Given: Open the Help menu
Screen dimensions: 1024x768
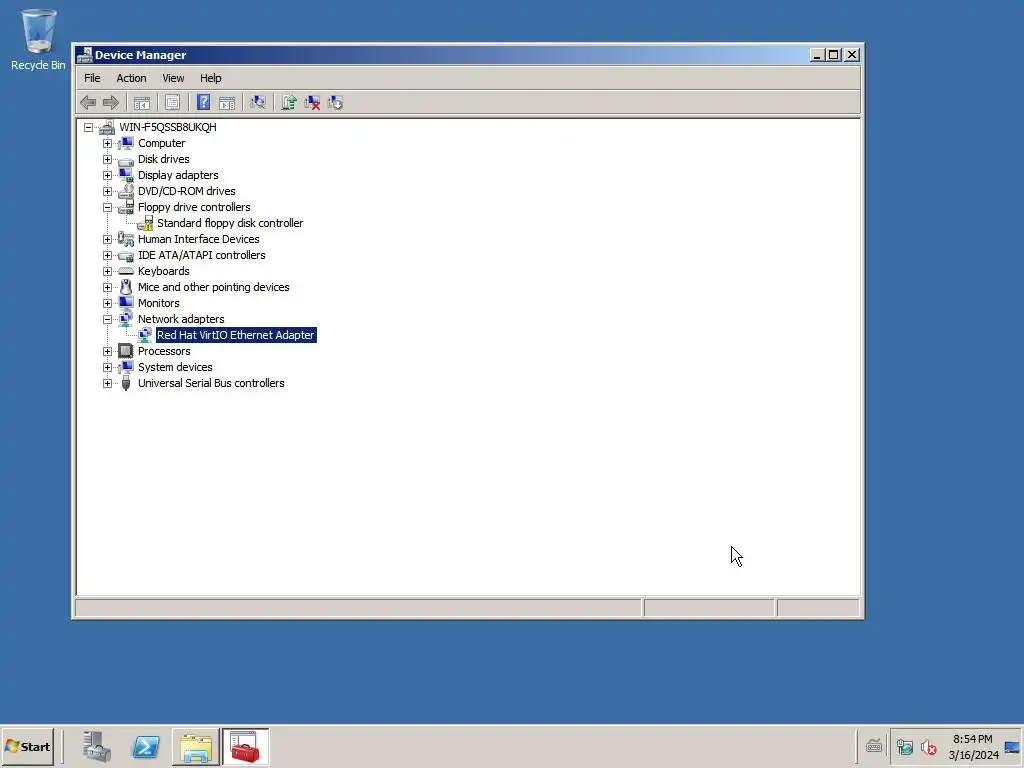Looking at the screenshot, I should pos(210,78).
